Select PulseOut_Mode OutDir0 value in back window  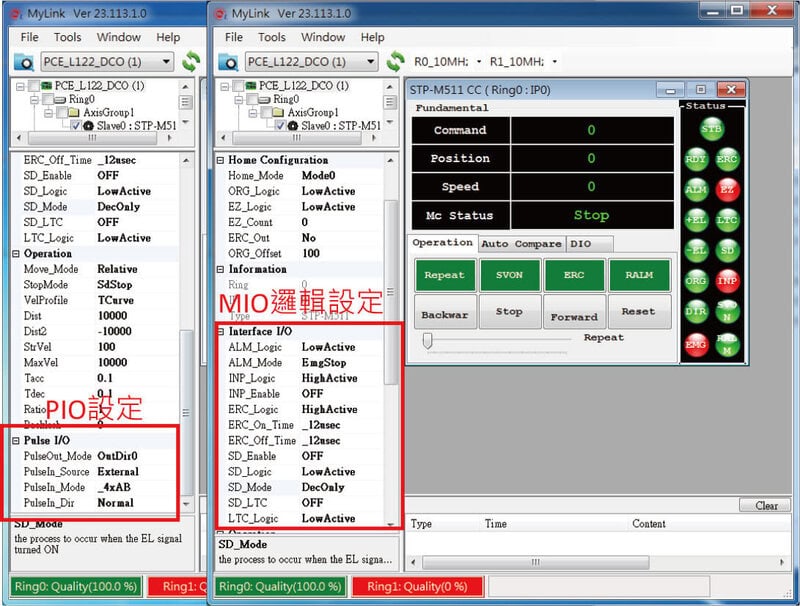pyautogui.click(x=117, y=456)
